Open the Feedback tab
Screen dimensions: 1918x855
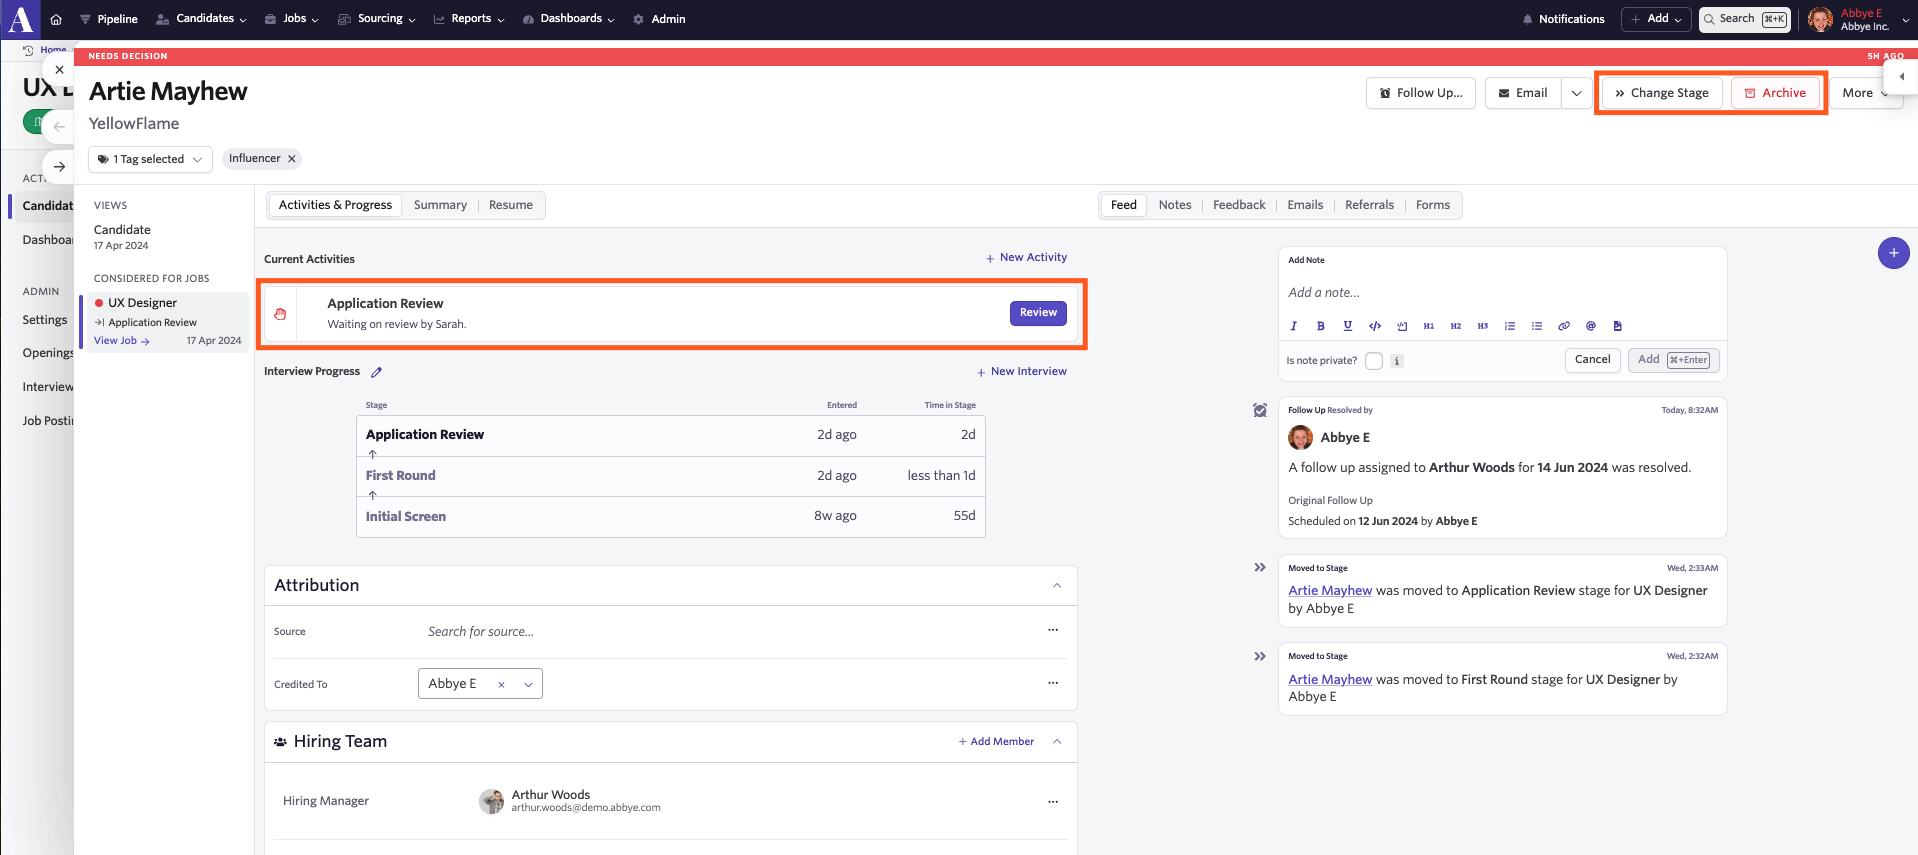coord(1239,205)
